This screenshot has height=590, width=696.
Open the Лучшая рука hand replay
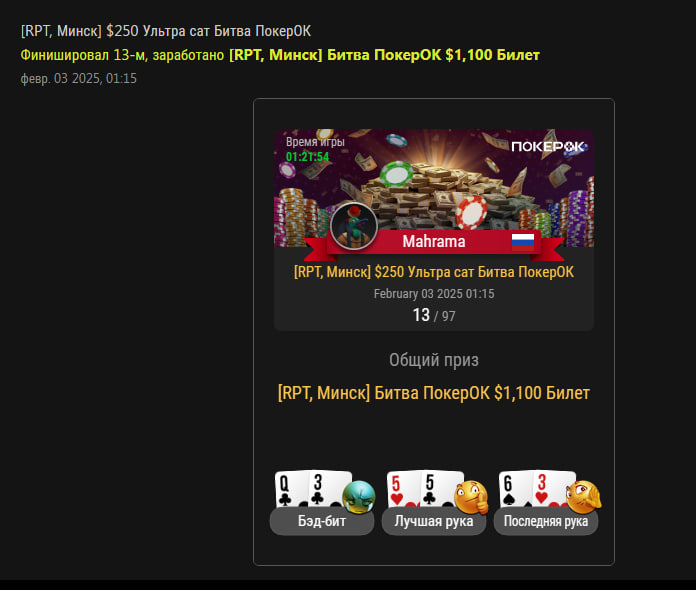[434, 521]
